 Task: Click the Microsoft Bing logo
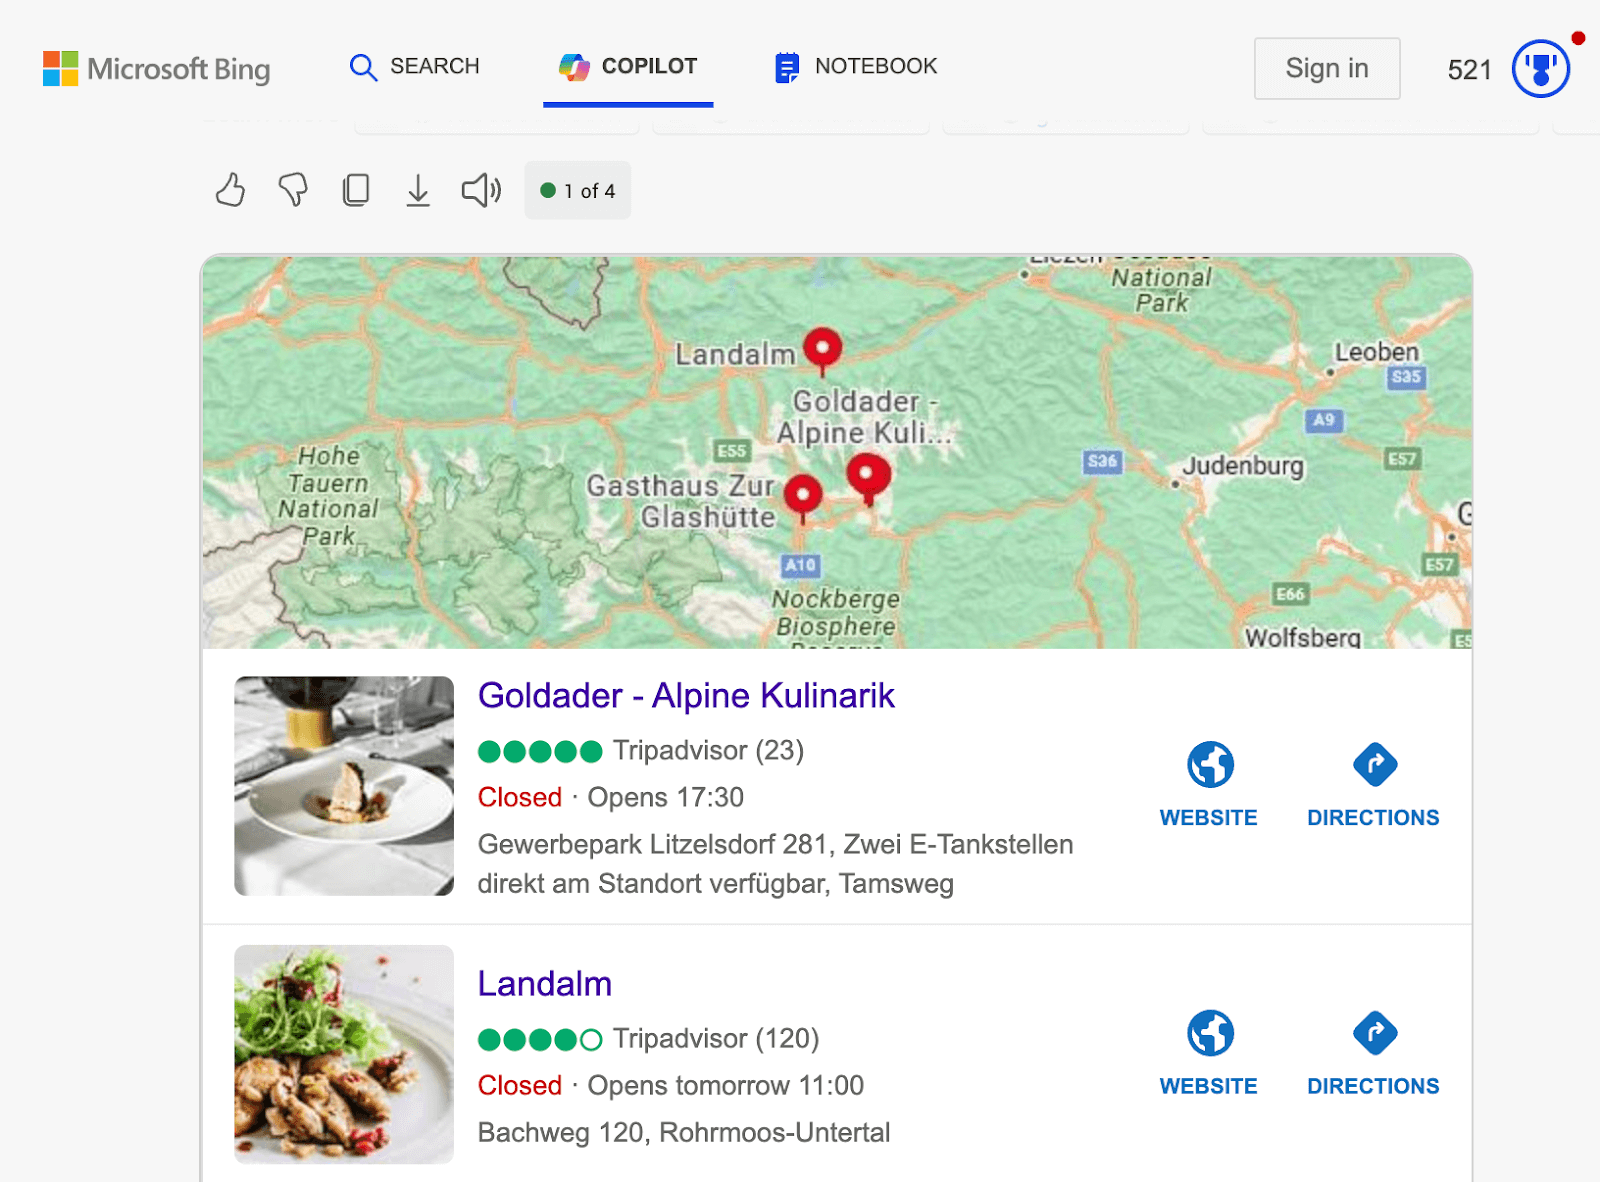[157, 69]
